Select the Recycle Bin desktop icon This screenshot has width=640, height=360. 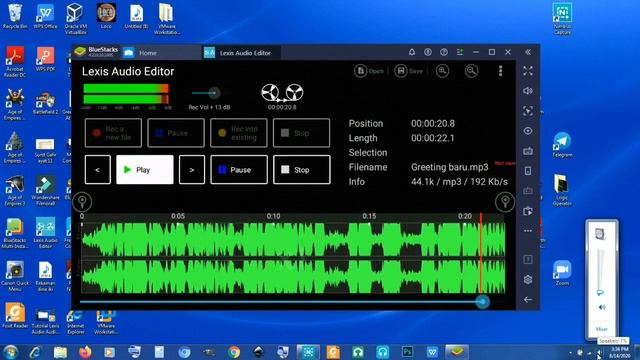coord(15,16)
